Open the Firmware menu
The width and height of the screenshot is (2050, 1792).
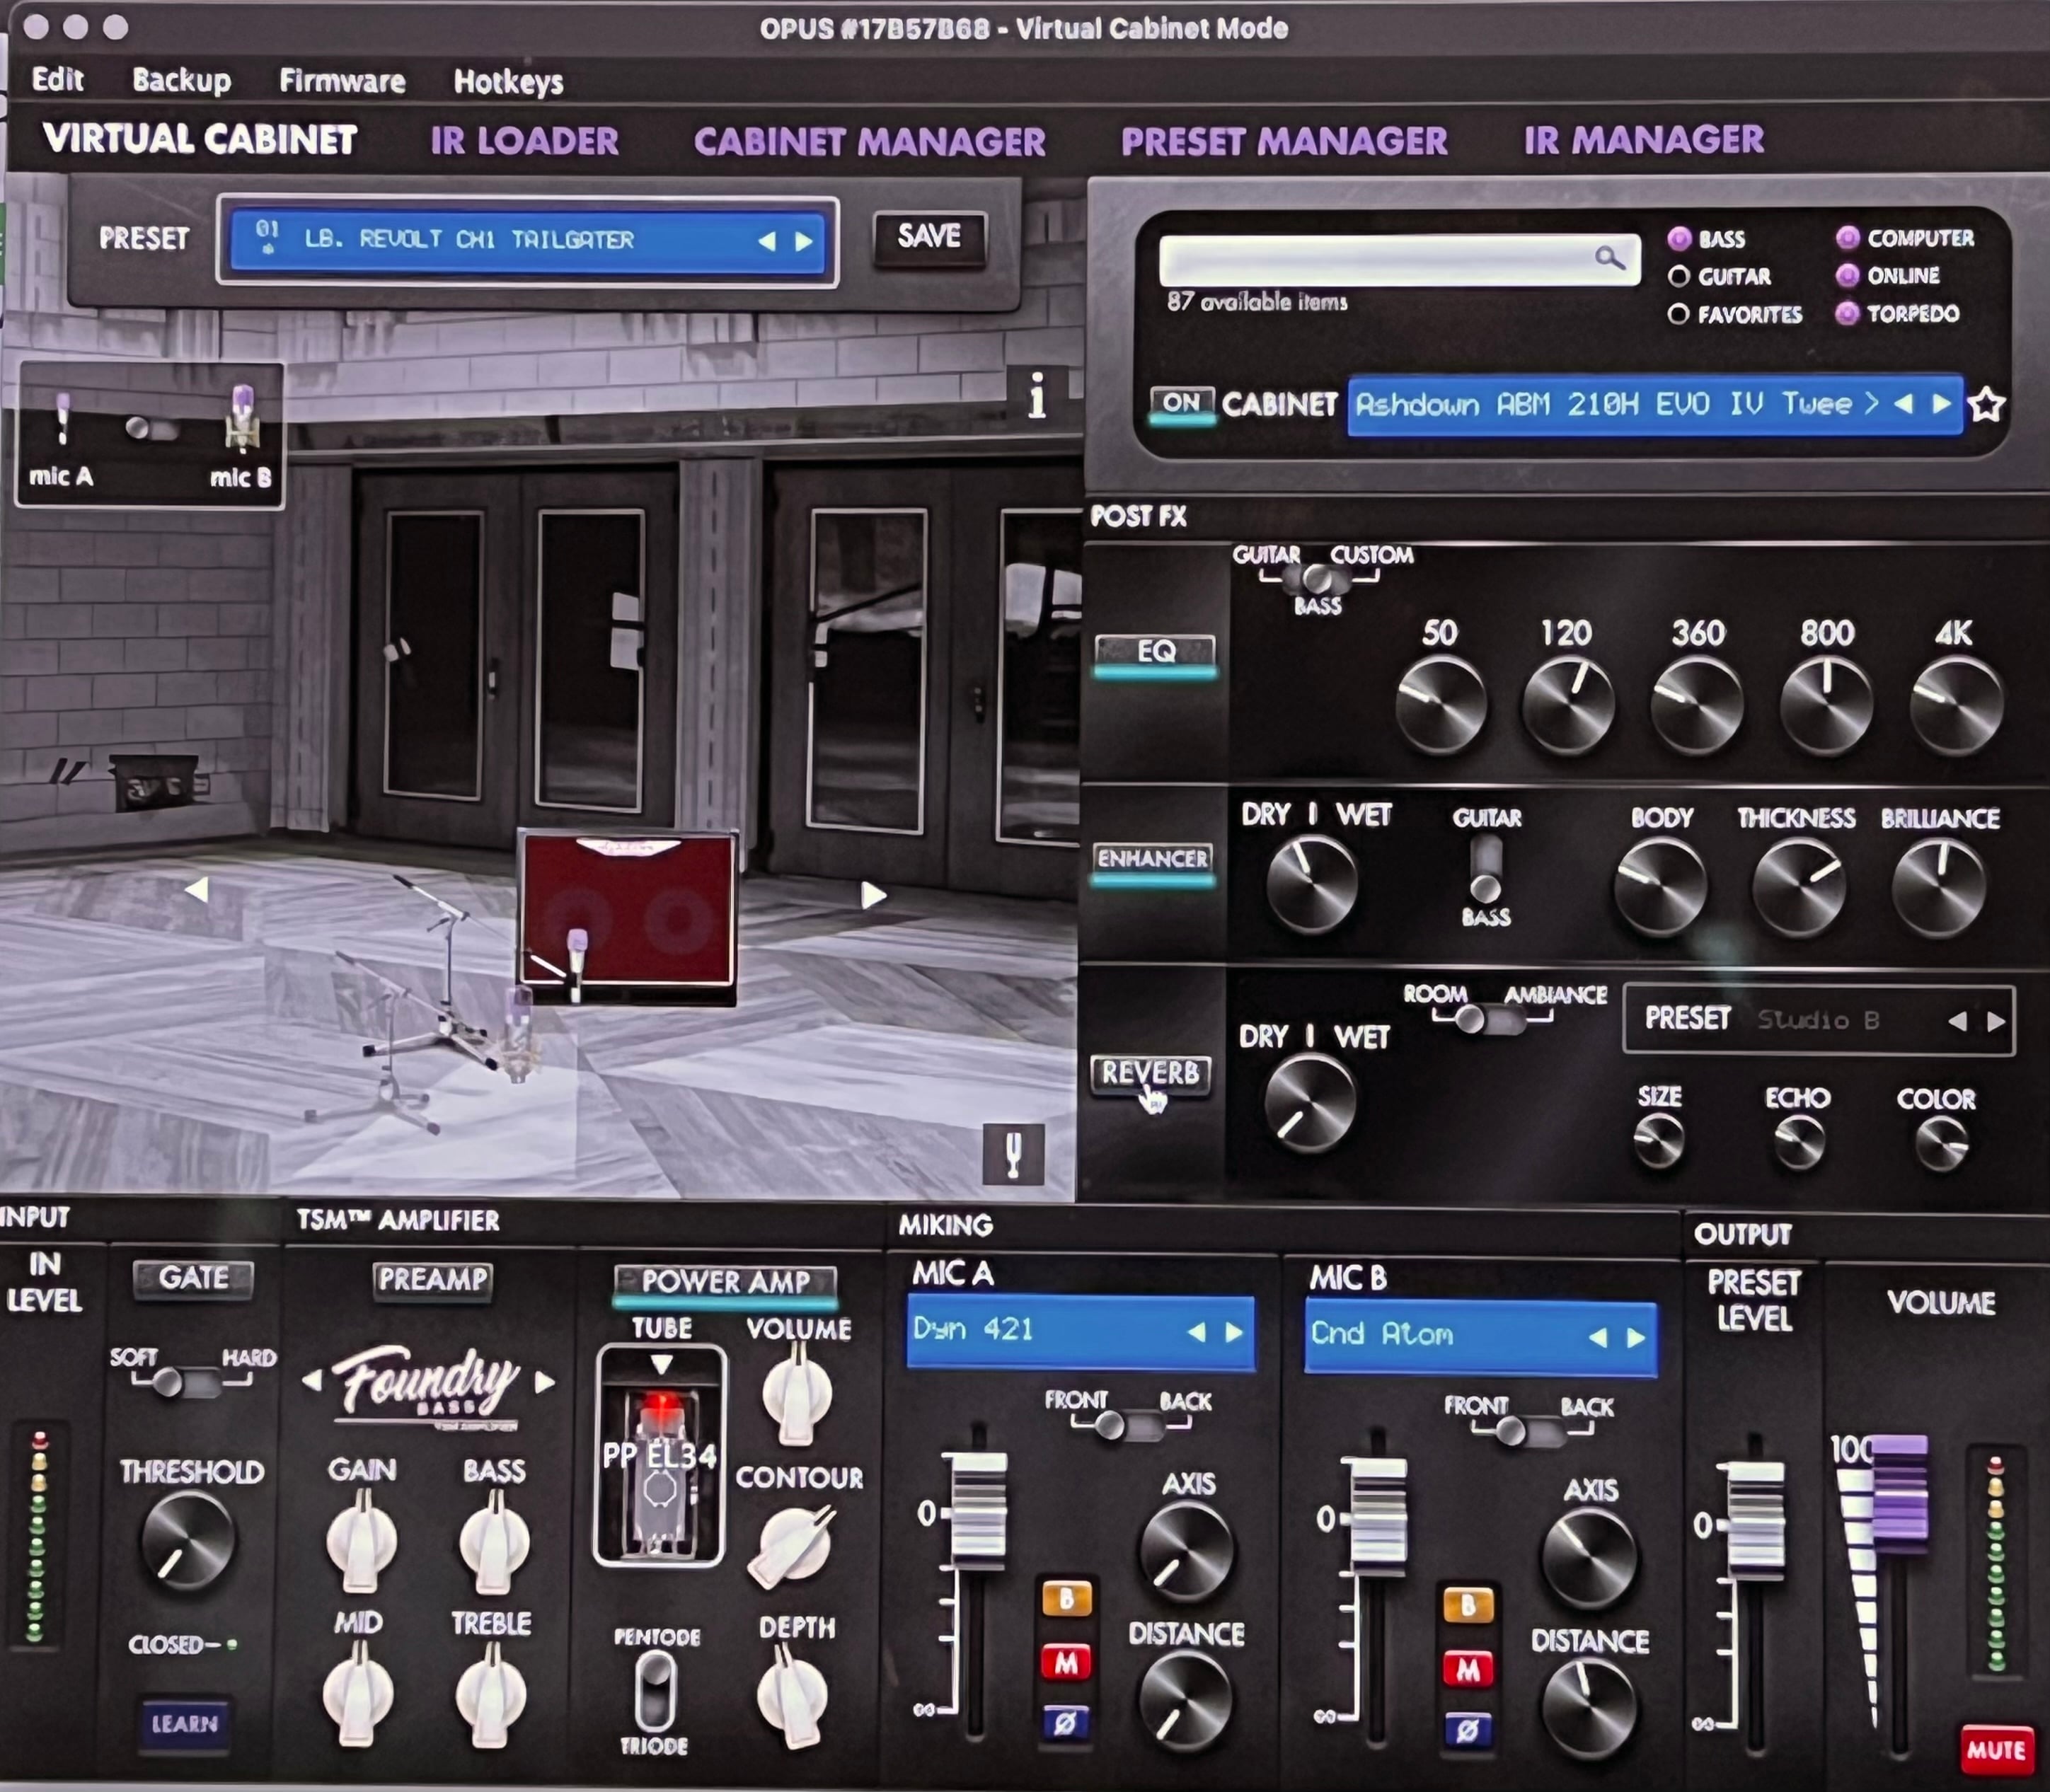[x=342, y=81]
